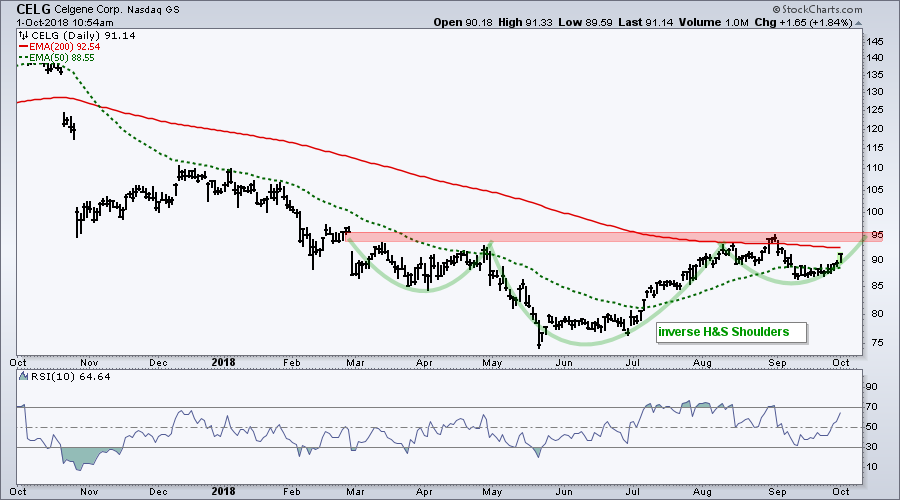
Task: Click the Open 90.18 value
Action: click(x=464, y=22)
